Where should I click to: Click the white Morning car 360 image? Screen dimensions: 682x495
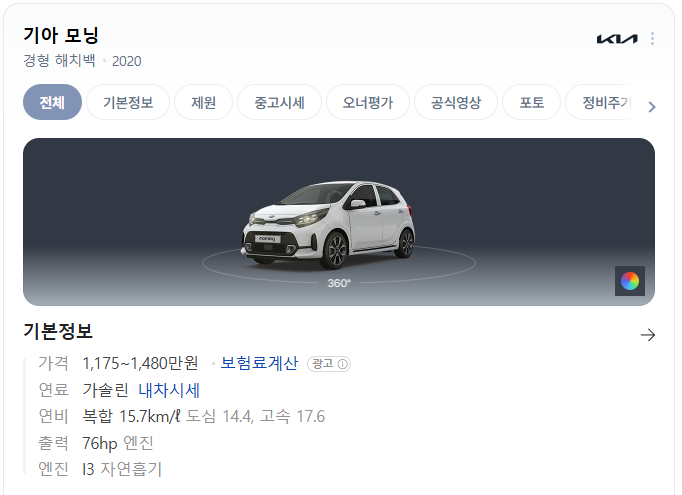click(x=328, y=224)
